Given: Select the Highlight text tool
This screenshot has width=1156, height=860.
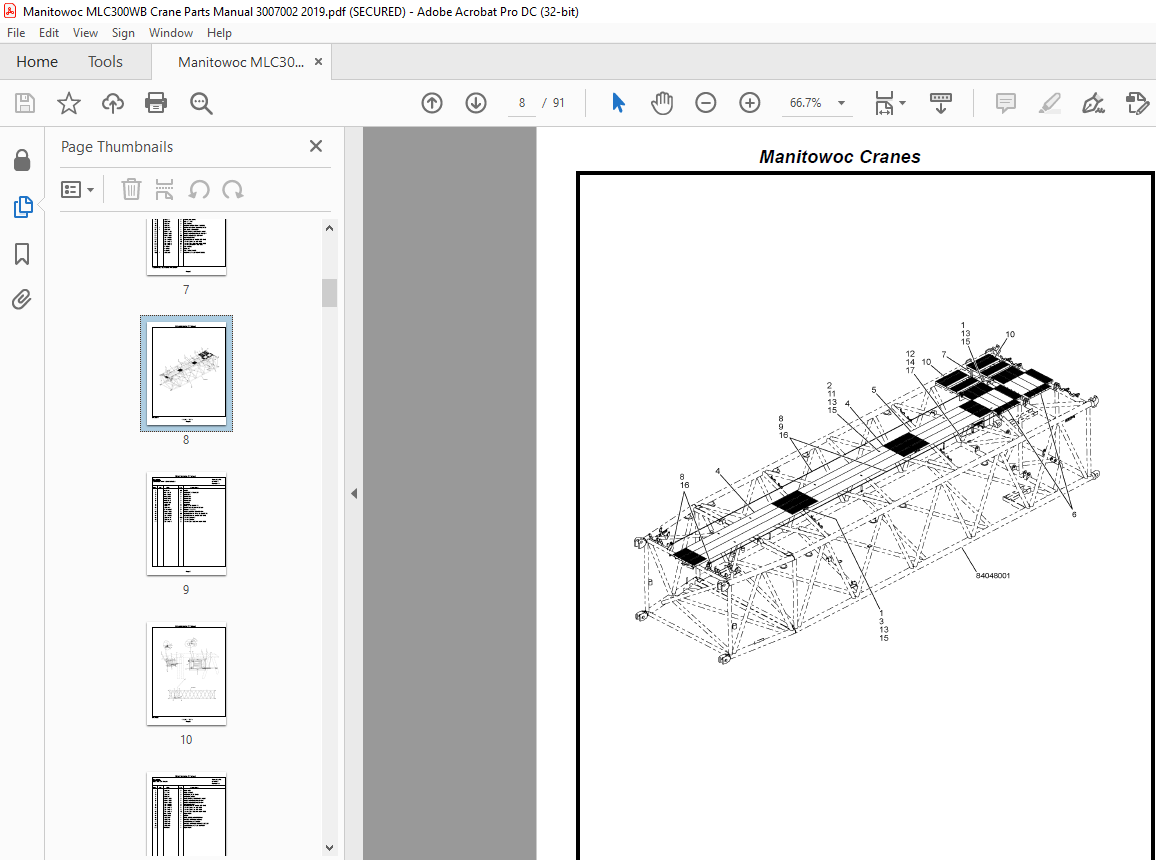Looking at the screenshot, I should [1049, 103].
